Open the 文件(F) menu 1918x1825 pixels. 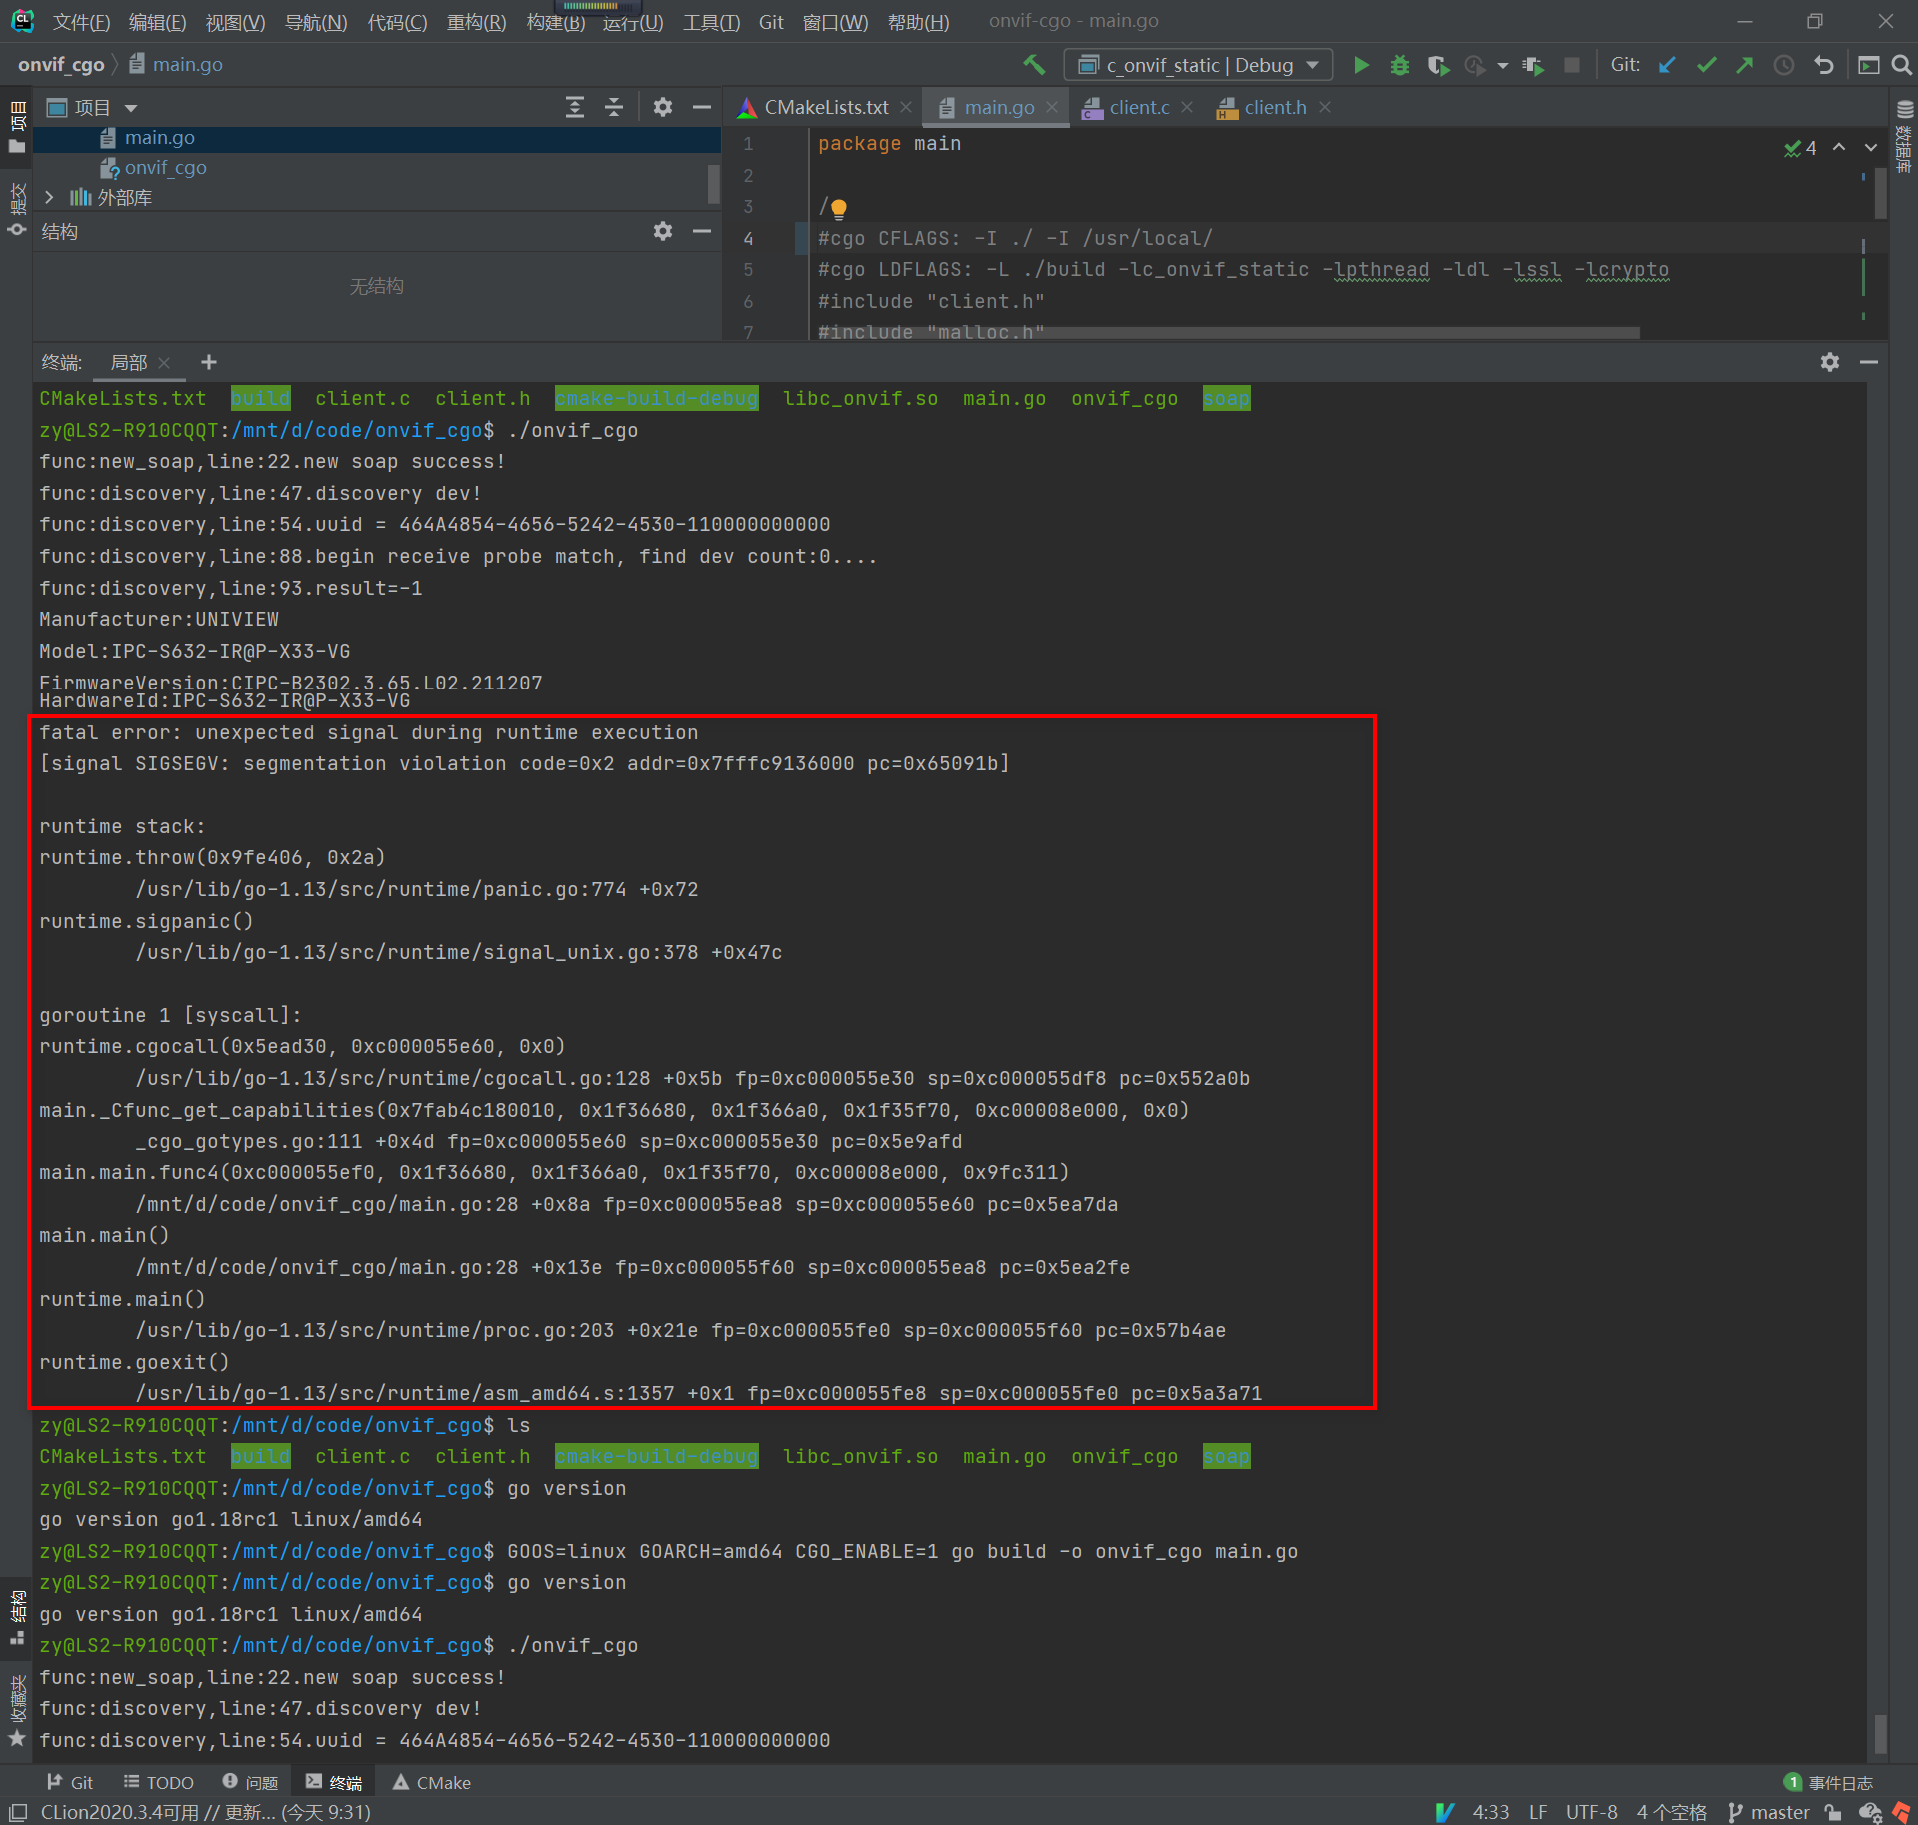coord(80,22)
